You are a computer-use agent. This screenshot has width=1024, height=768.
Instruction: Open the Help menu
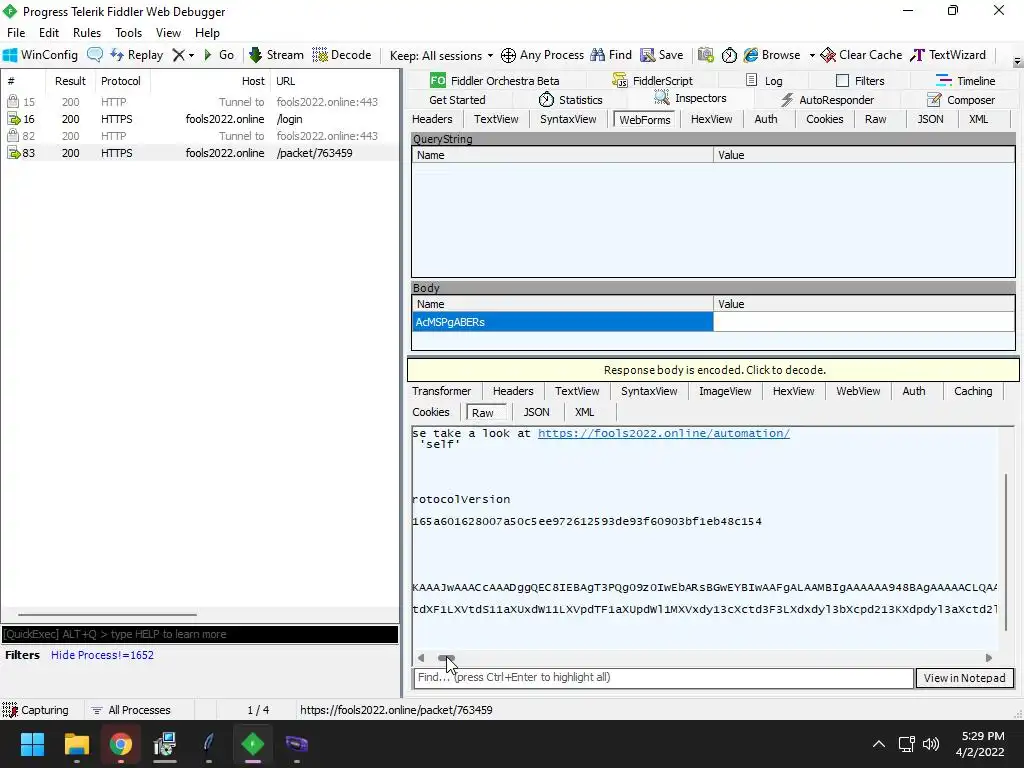point(207,33)
